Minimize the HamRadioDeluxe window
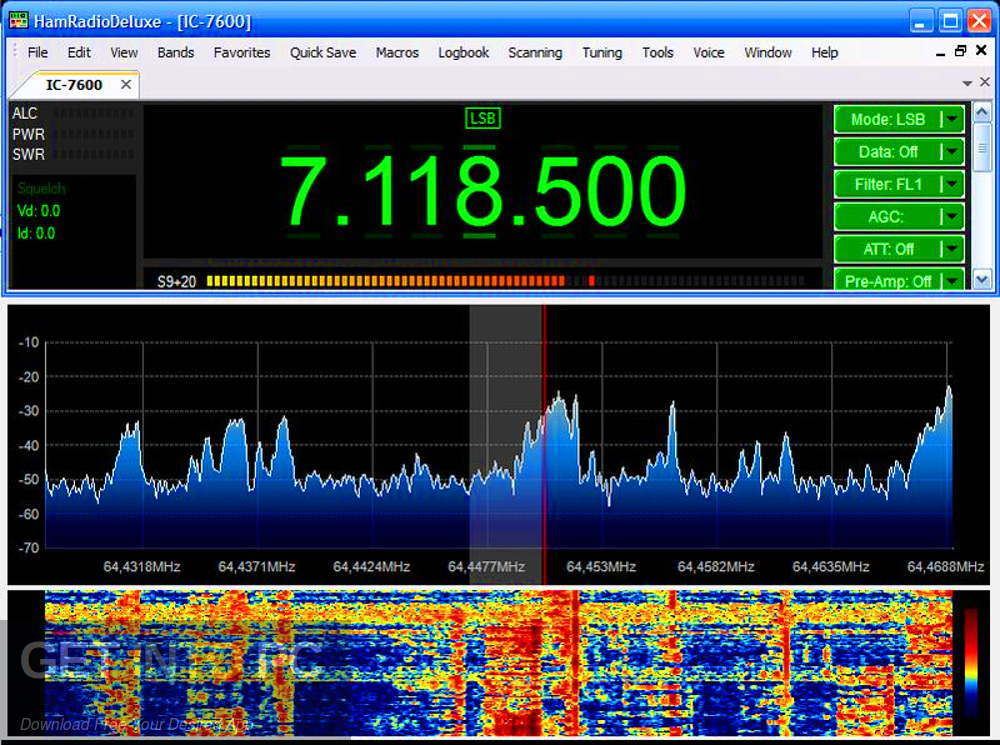The image size is (1000, 745). coord(920,21)
